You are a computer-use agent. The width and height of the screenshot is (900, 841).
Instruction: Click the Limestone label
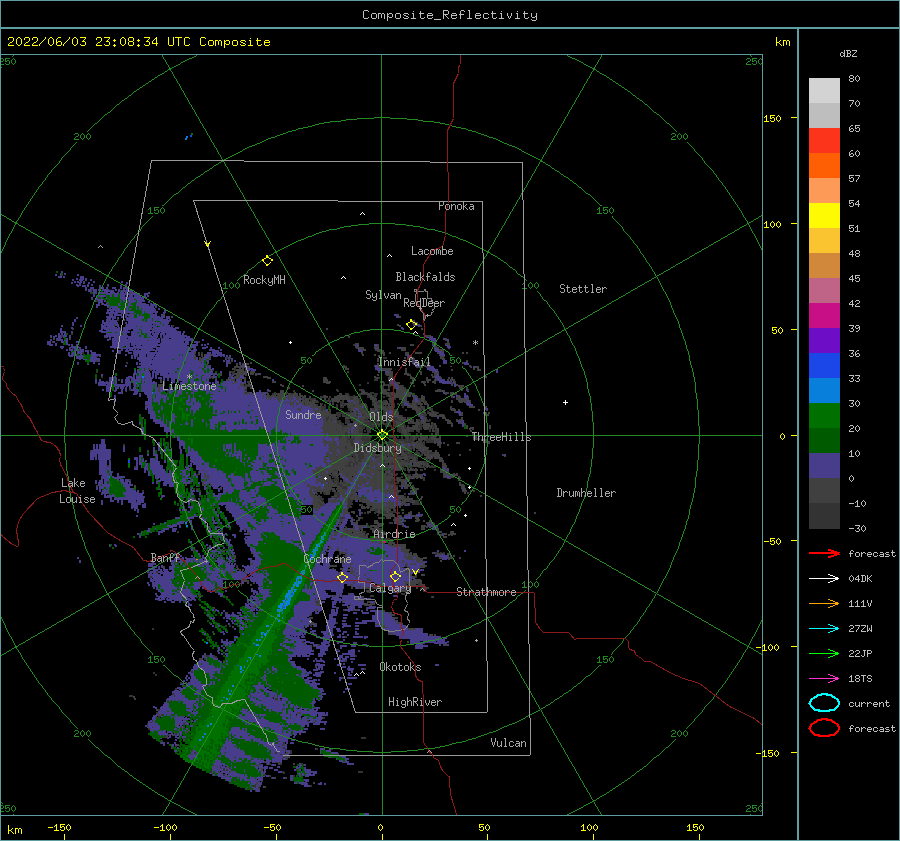189,386
